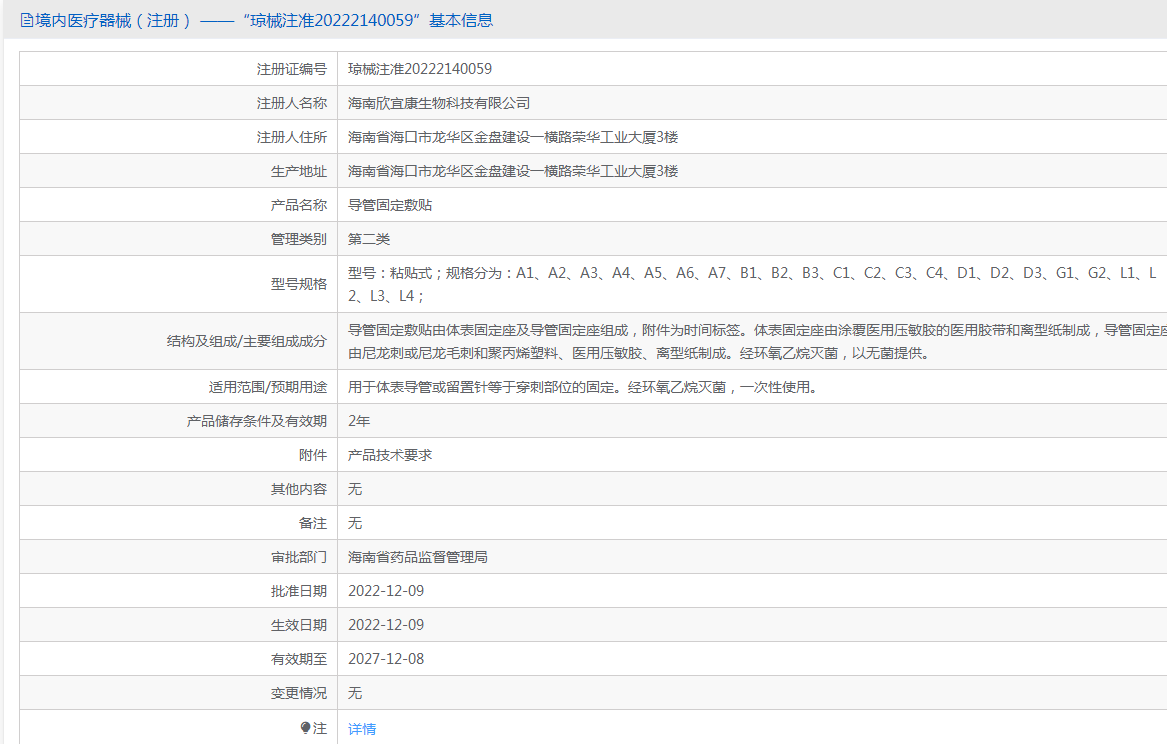Click the expiry date 2027-12-08

(386, 659)
